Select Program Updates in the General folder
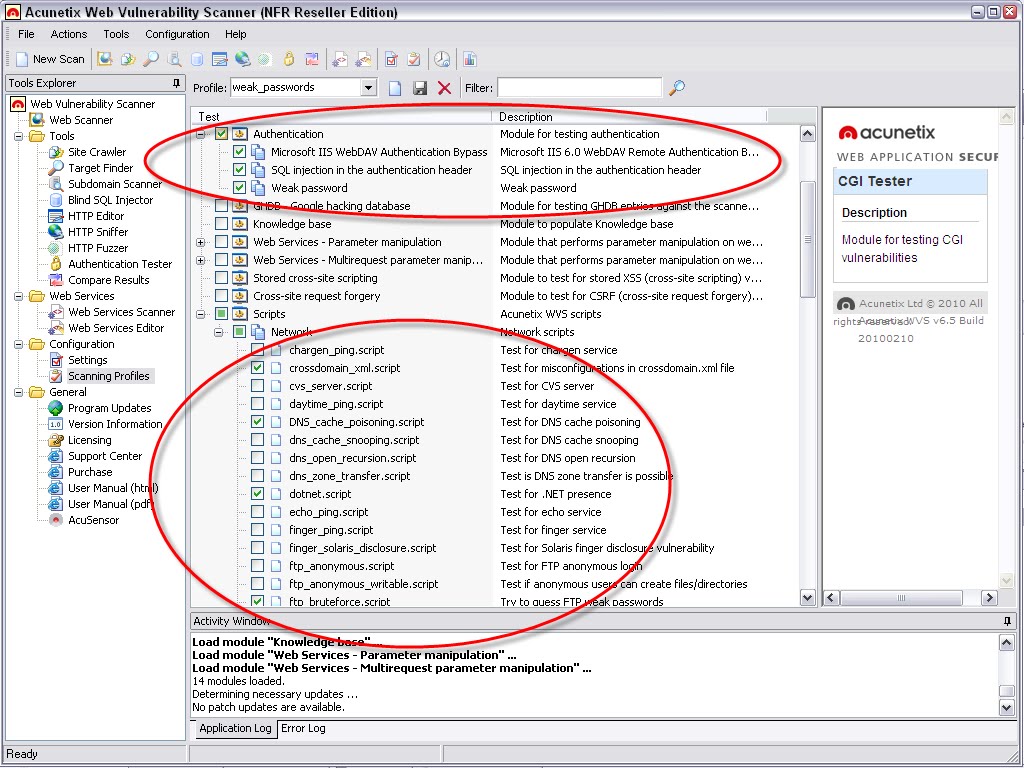 109,408
